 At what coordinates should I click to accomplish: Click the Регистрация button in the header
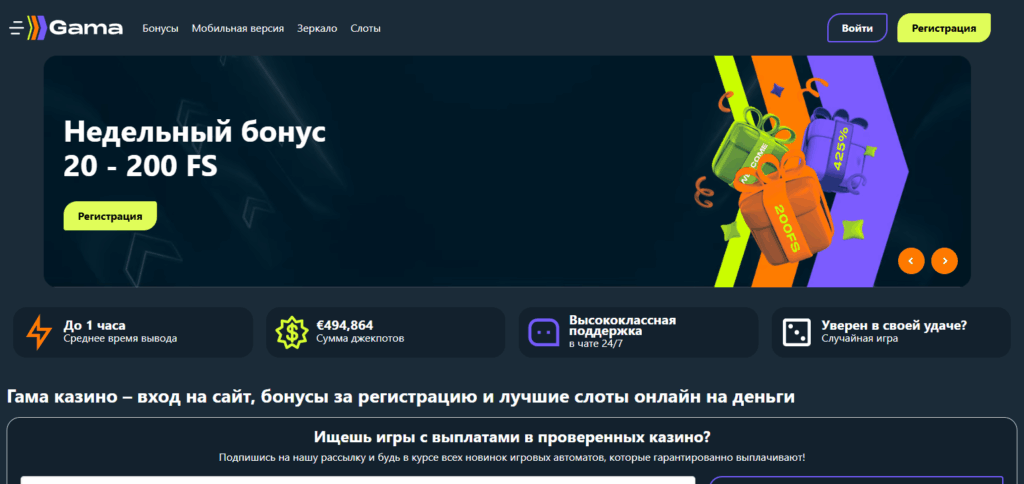coord(944,28)
